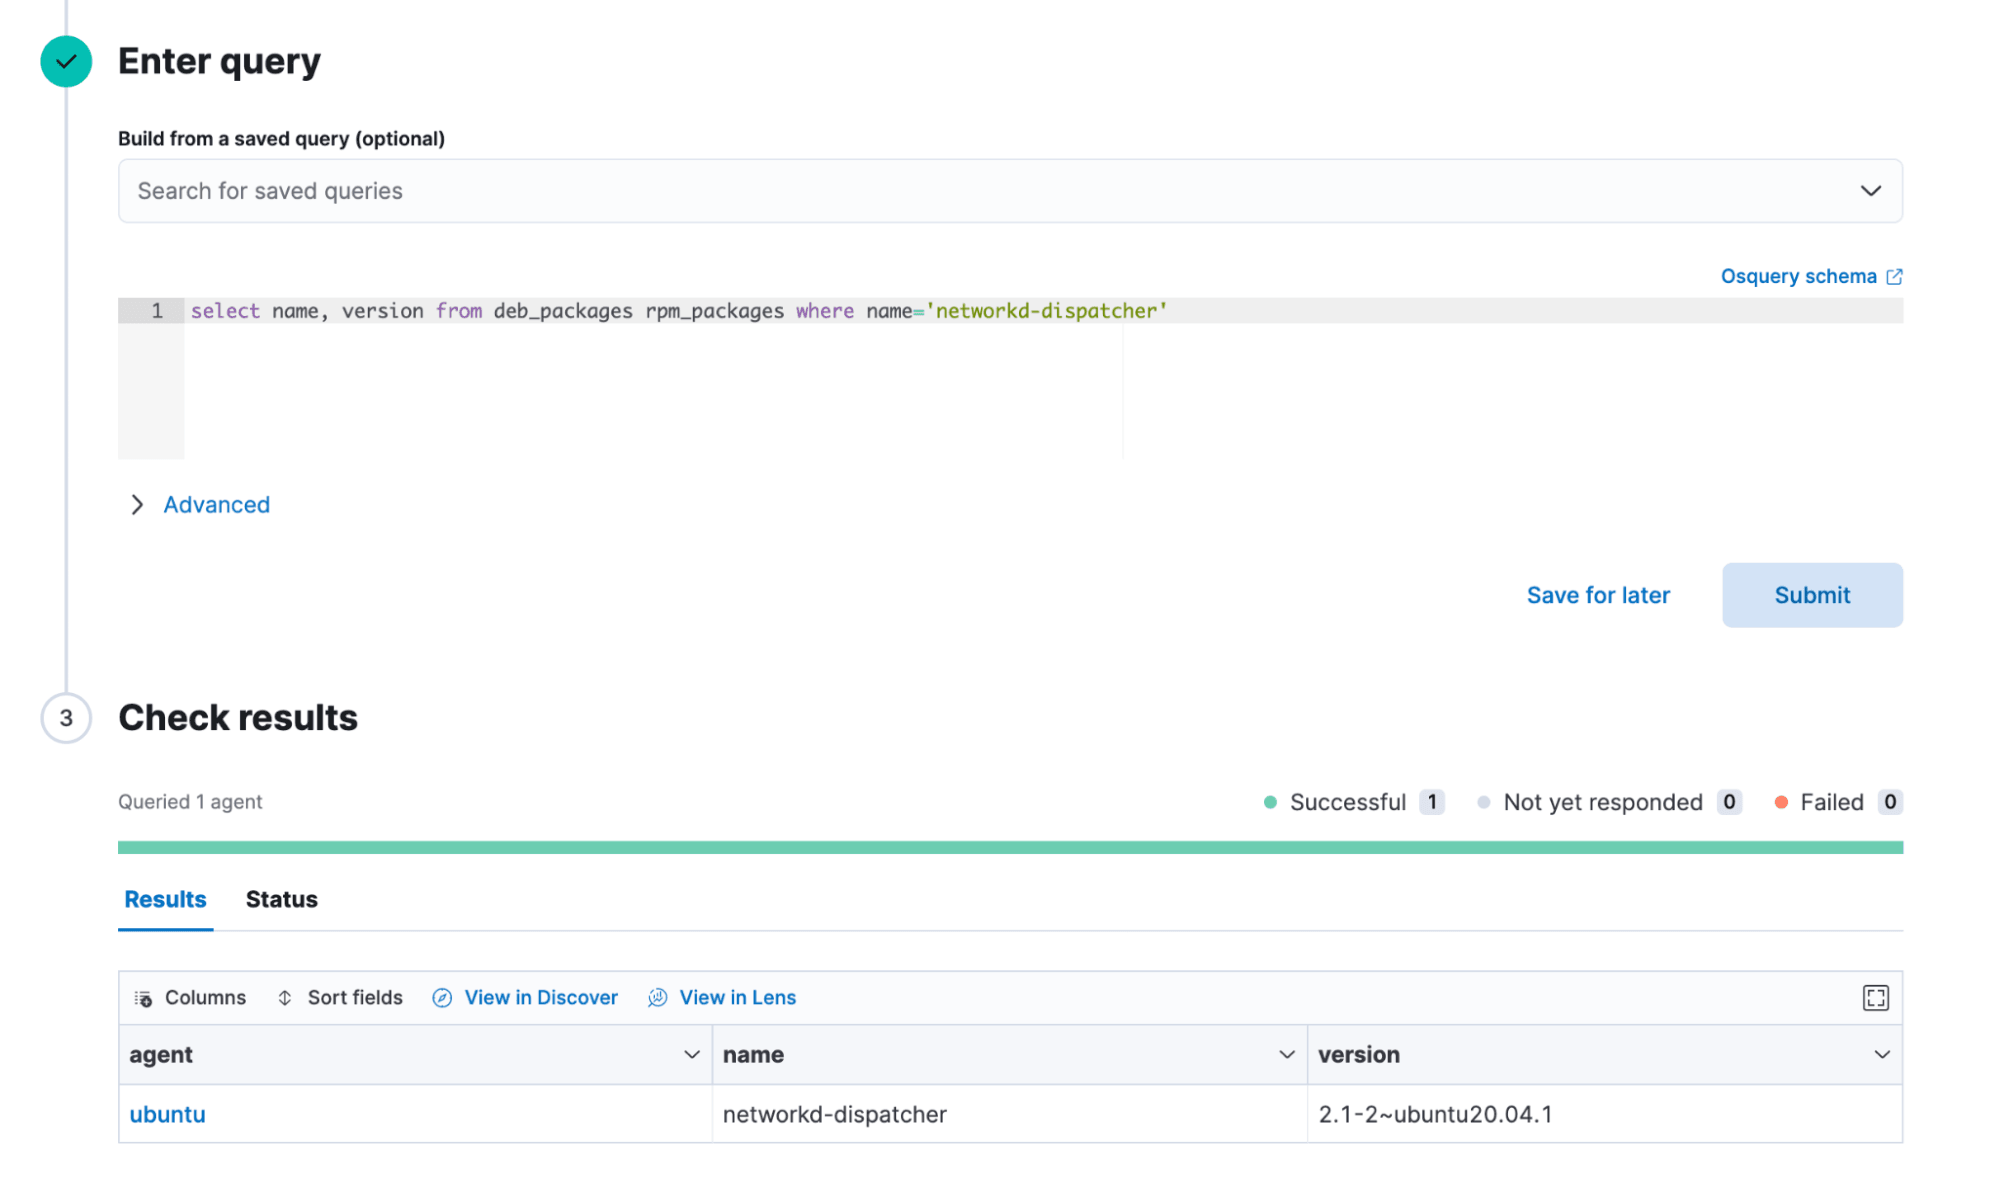The width and height of the screenshot is (1999, 1202).
Task: Open the Osquery schema external link
Action: coord(1797,276)
